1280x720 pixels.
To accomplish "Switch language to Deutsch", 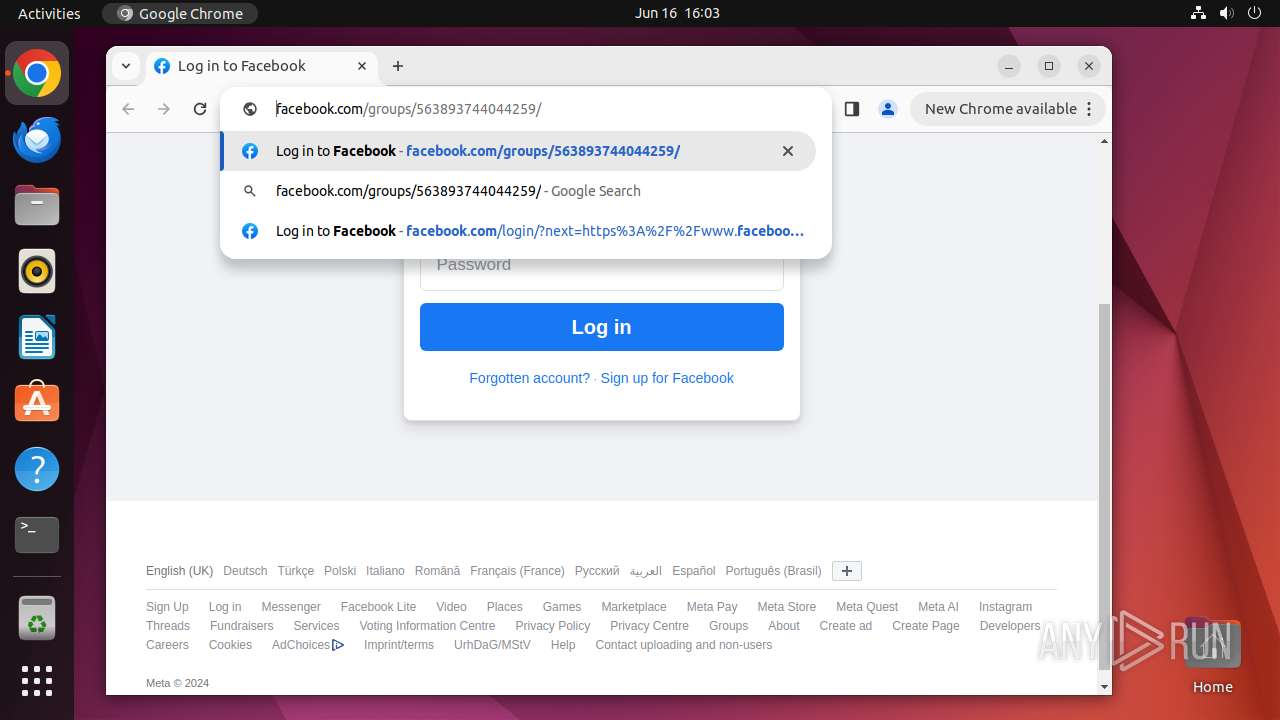I will 245,571.
